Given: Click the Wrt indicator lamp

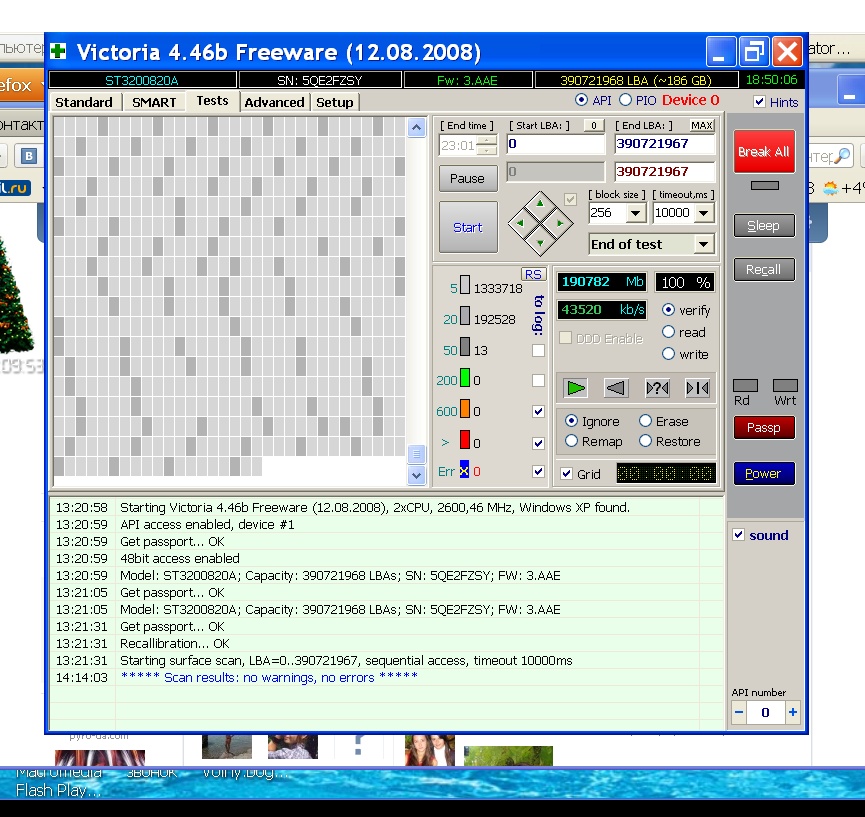Looking at the screenshot, I should coord(785,386).
